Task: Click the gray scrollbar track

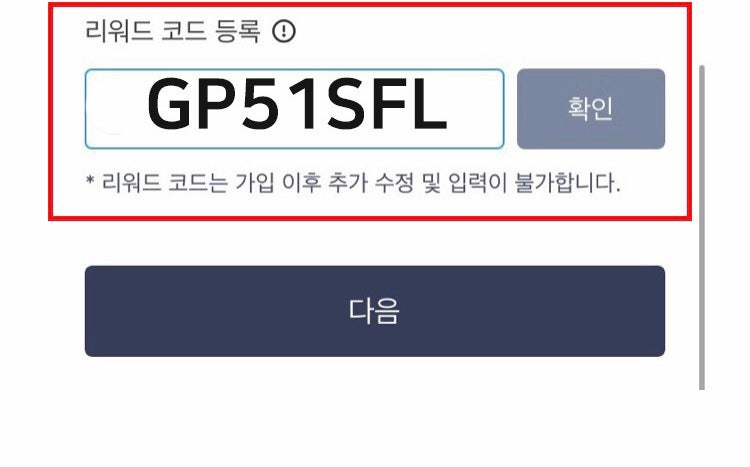Action: click(x=702, y=227)
